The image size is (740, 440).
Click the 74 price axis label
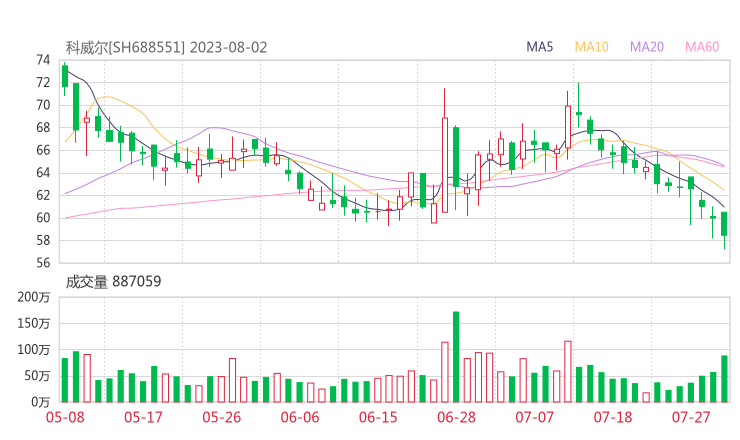[43, 60]
